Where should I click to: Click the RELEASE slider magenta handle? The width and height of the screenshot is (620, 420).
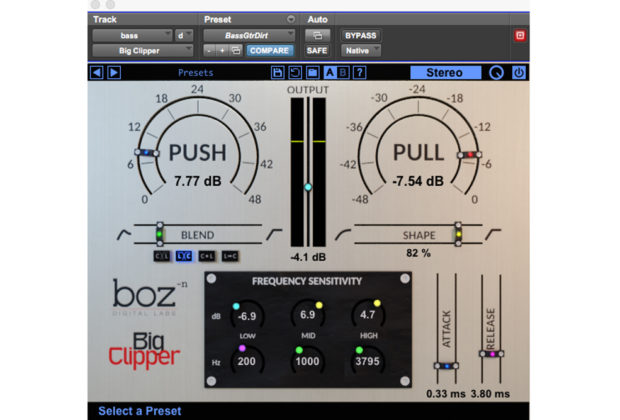coord(491,354)
